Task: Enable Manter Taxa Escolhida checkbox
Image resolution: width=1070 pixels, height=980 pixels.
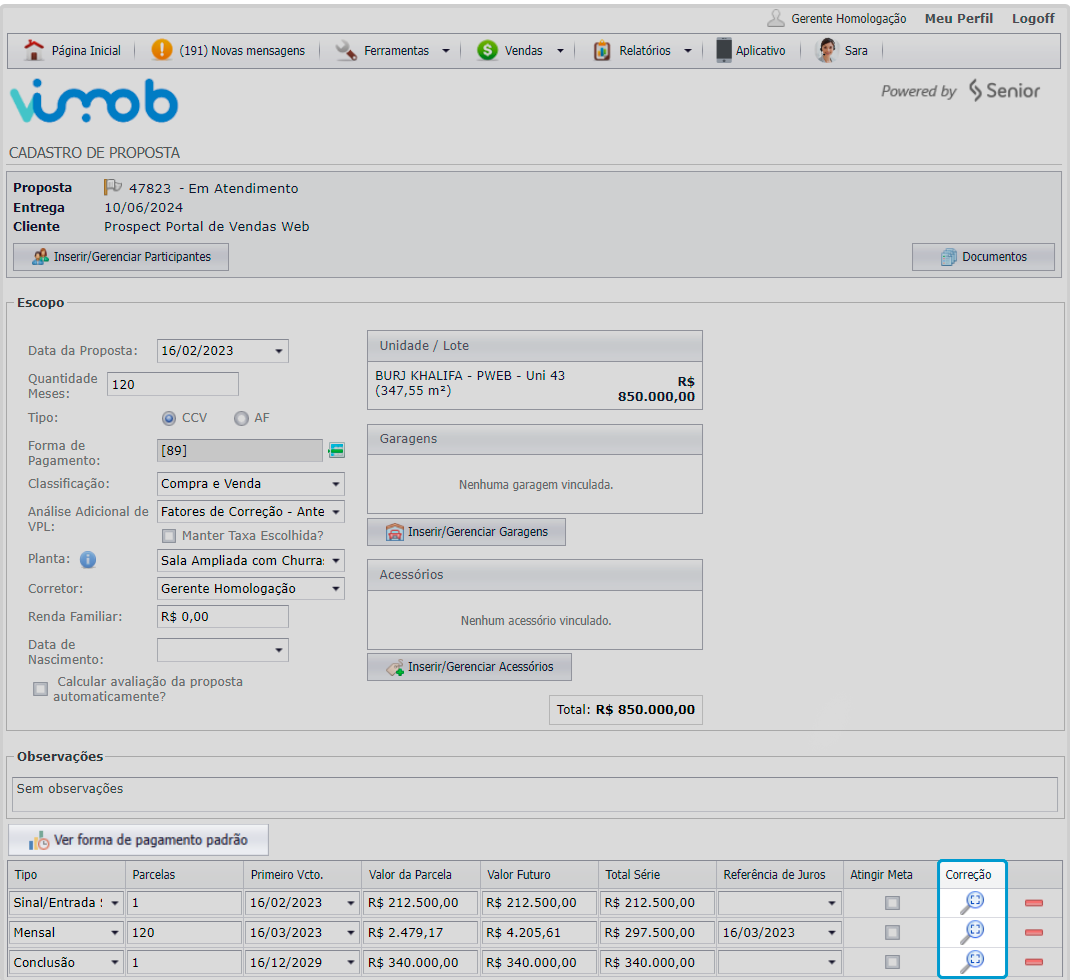Action: [x=169, y=535]
